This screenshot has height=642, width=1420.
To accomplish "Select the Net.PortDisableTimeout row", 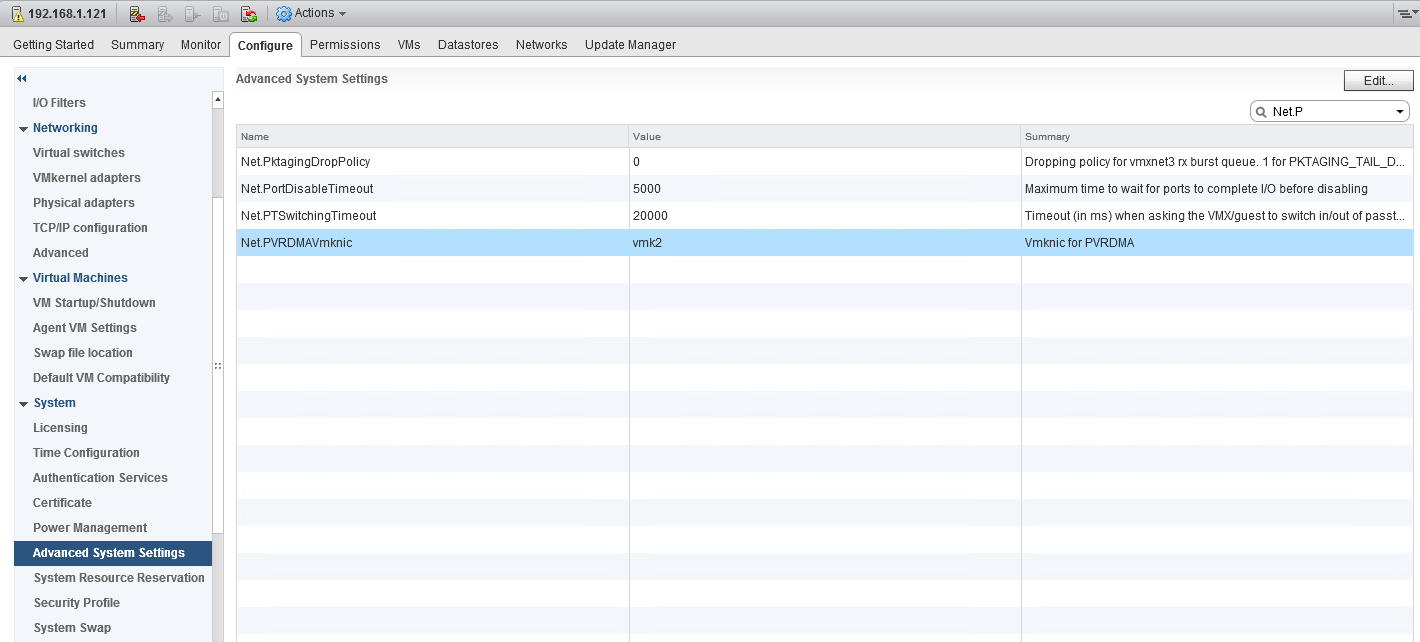I will (x=825, y=189).
